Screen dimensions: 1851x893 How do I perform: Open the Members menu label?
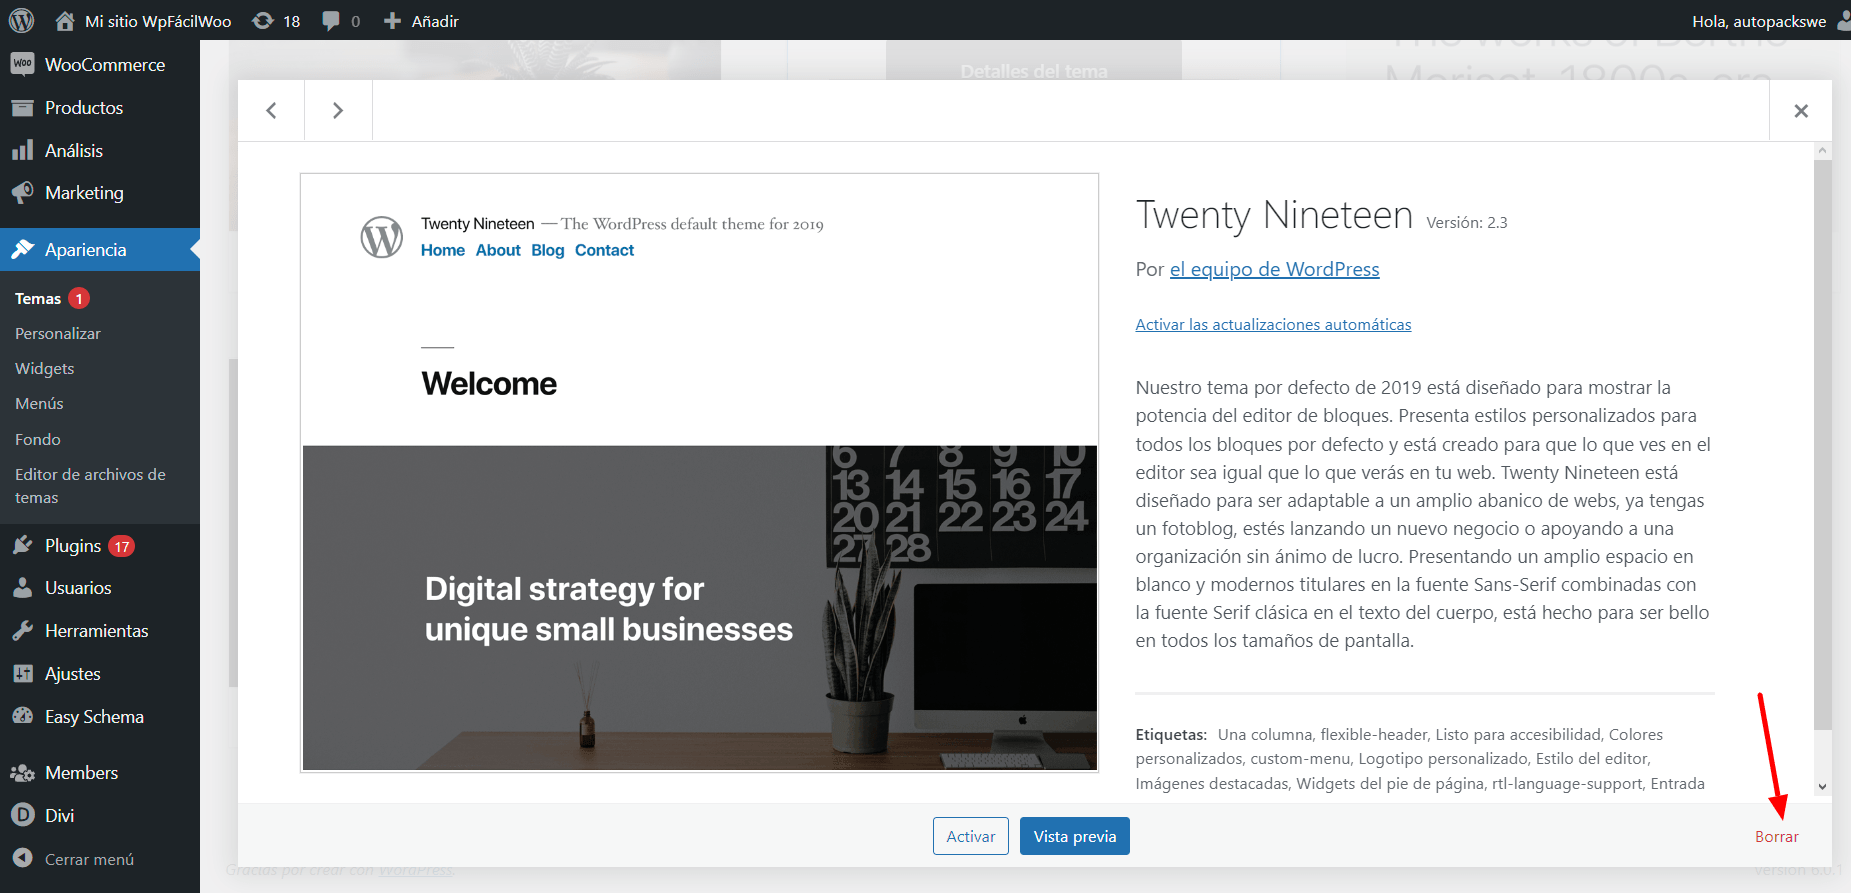(x=82, y=772)
